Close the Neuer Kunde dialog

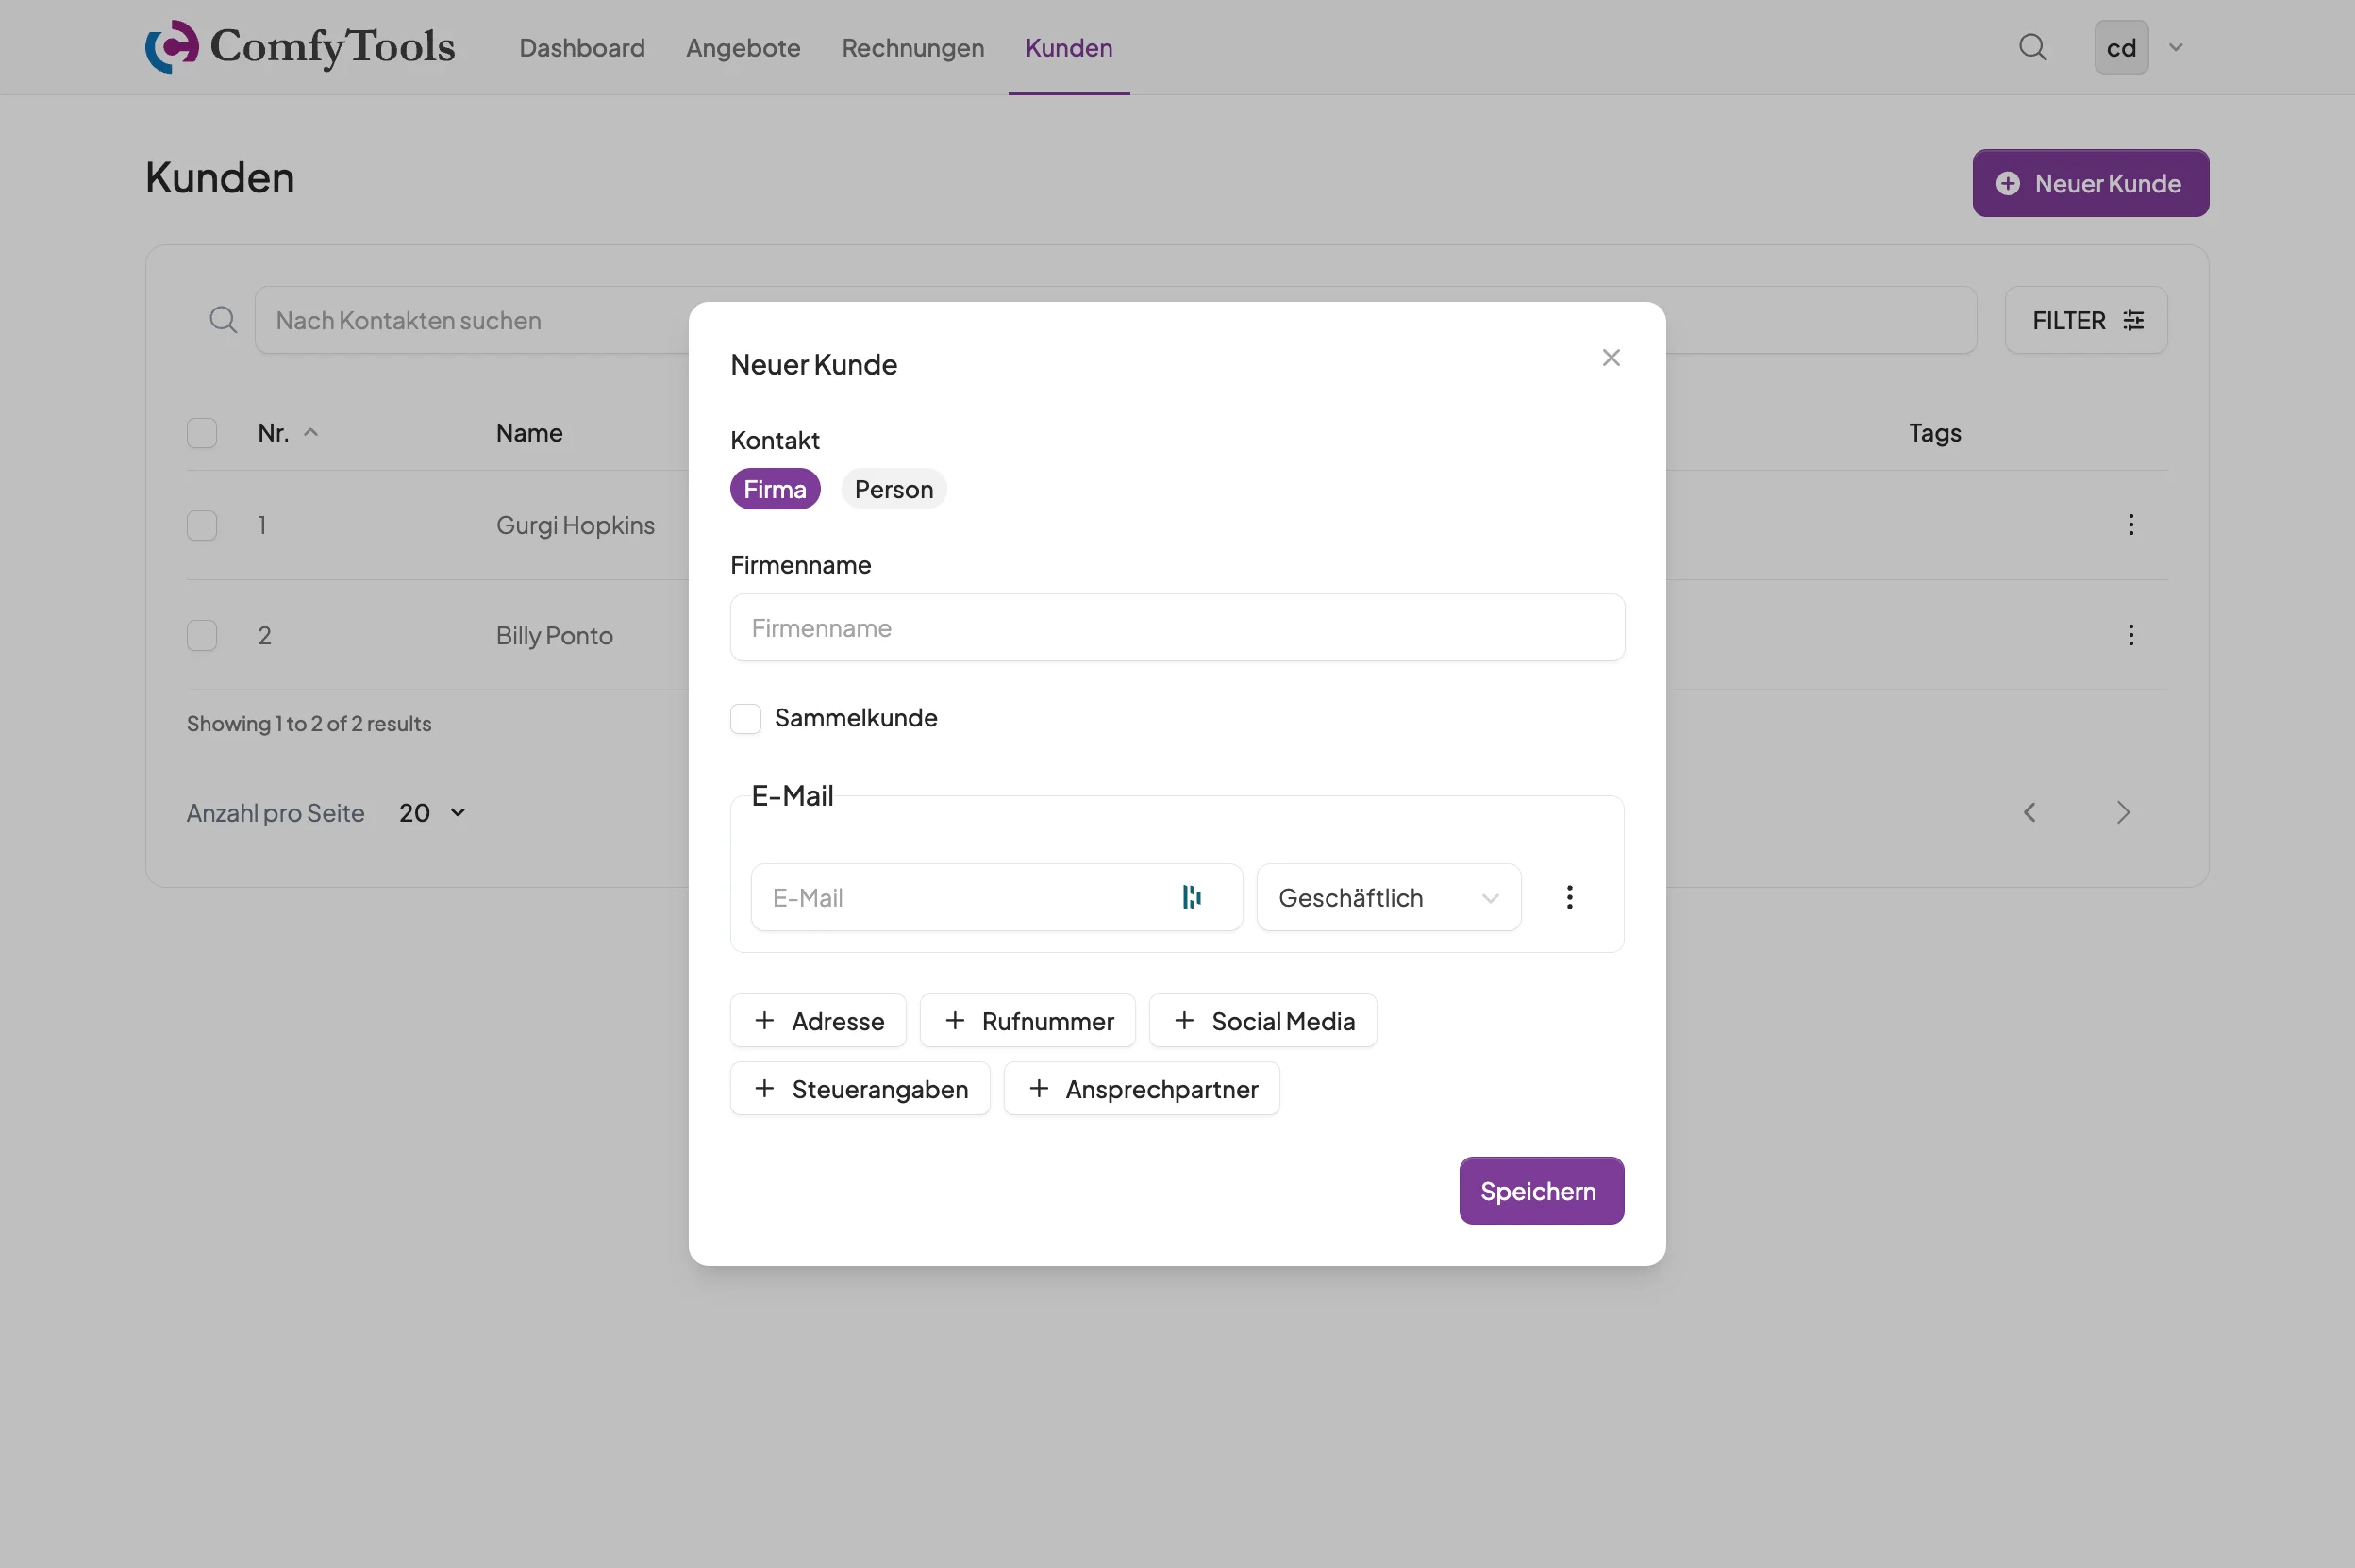1610,358
